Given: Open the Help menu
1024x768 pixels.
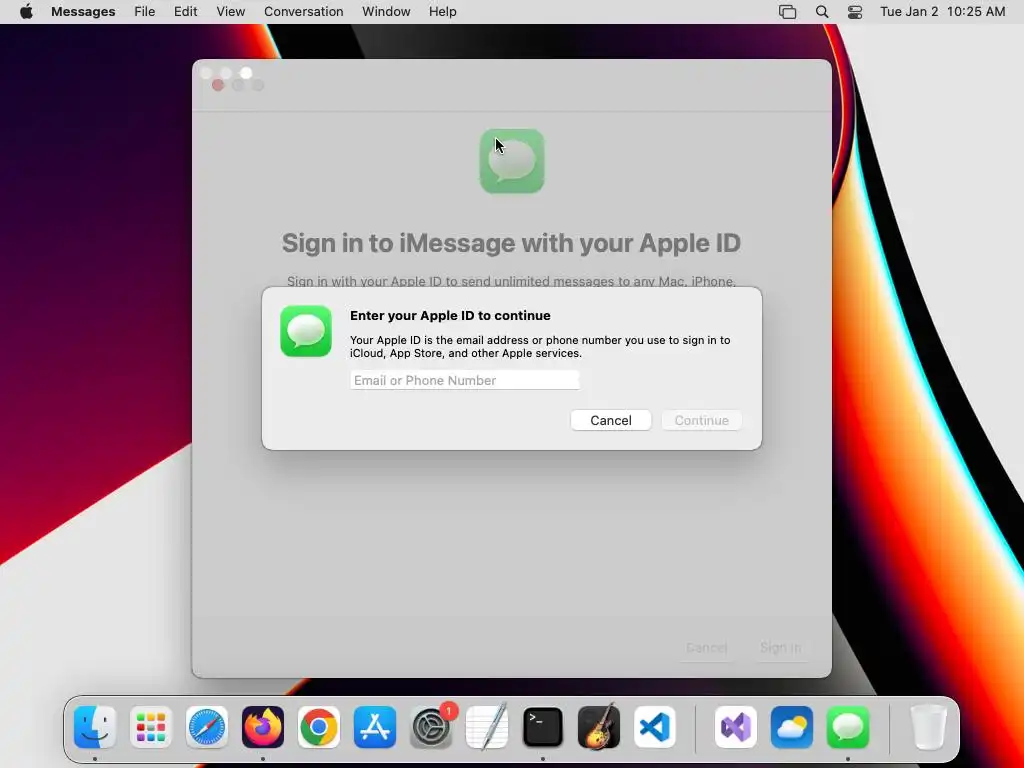Looking at the screenshot, I should 443,12.
